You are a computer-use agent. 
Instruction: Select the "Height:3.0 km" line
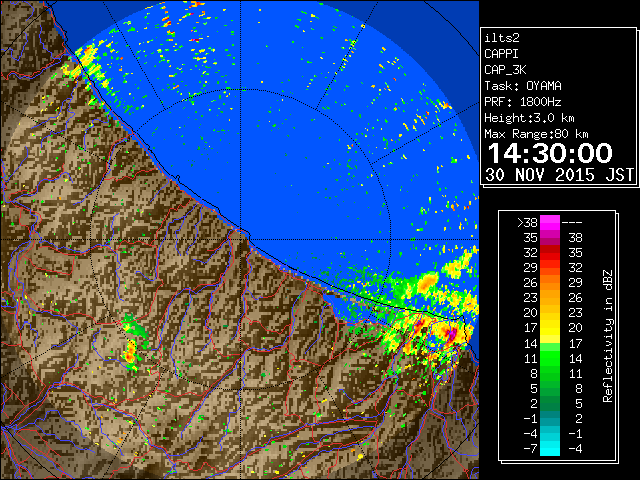[x=529, y=118]
